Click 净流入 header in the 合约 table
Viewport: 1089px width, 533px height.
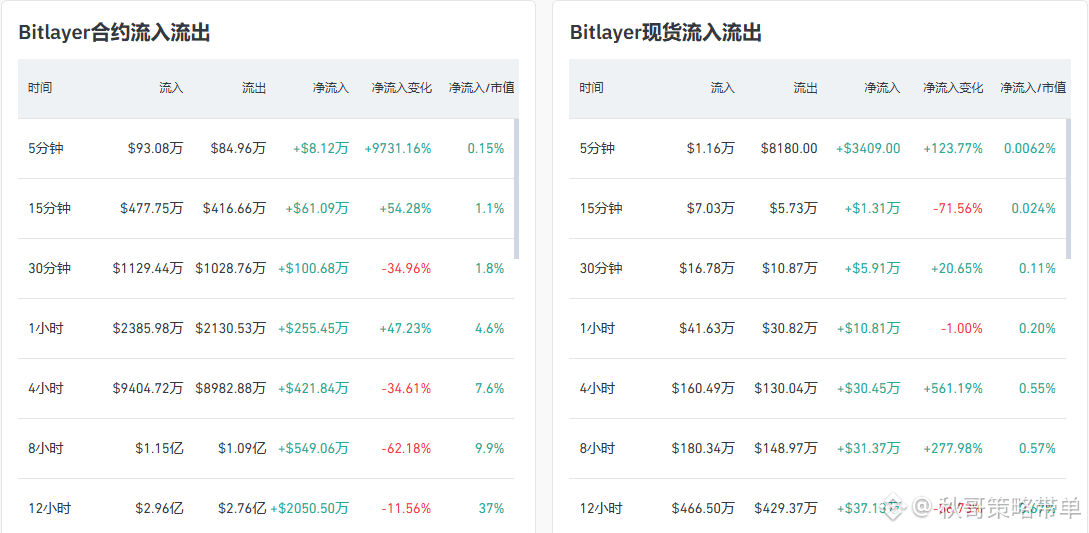[331, 88]
